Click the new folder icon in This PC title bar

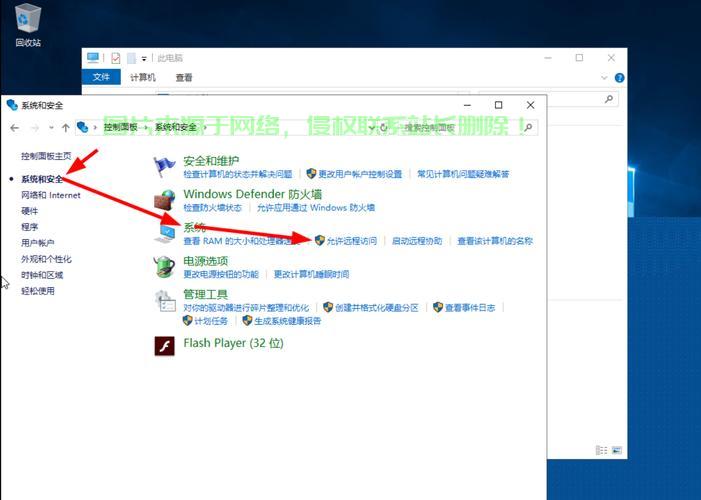coord(131,58)
